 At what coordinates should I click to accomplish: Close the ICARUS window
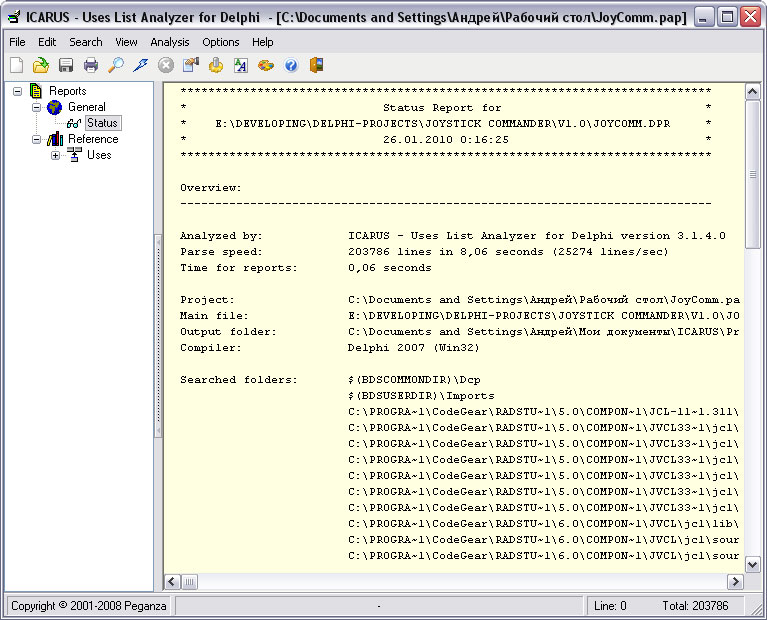(x=750, y=18)
